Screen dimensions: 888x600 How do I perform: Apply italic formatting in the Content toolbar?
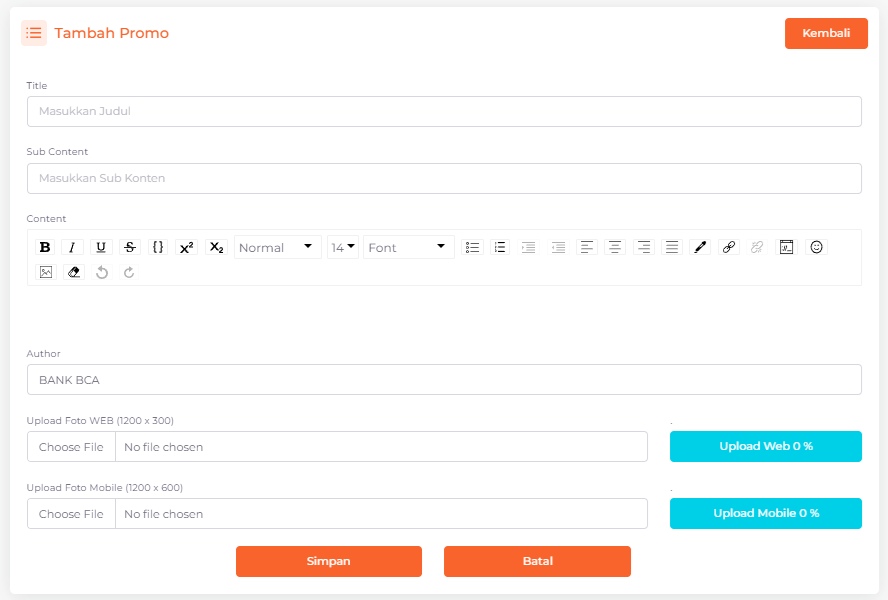(x=72, y=247)
